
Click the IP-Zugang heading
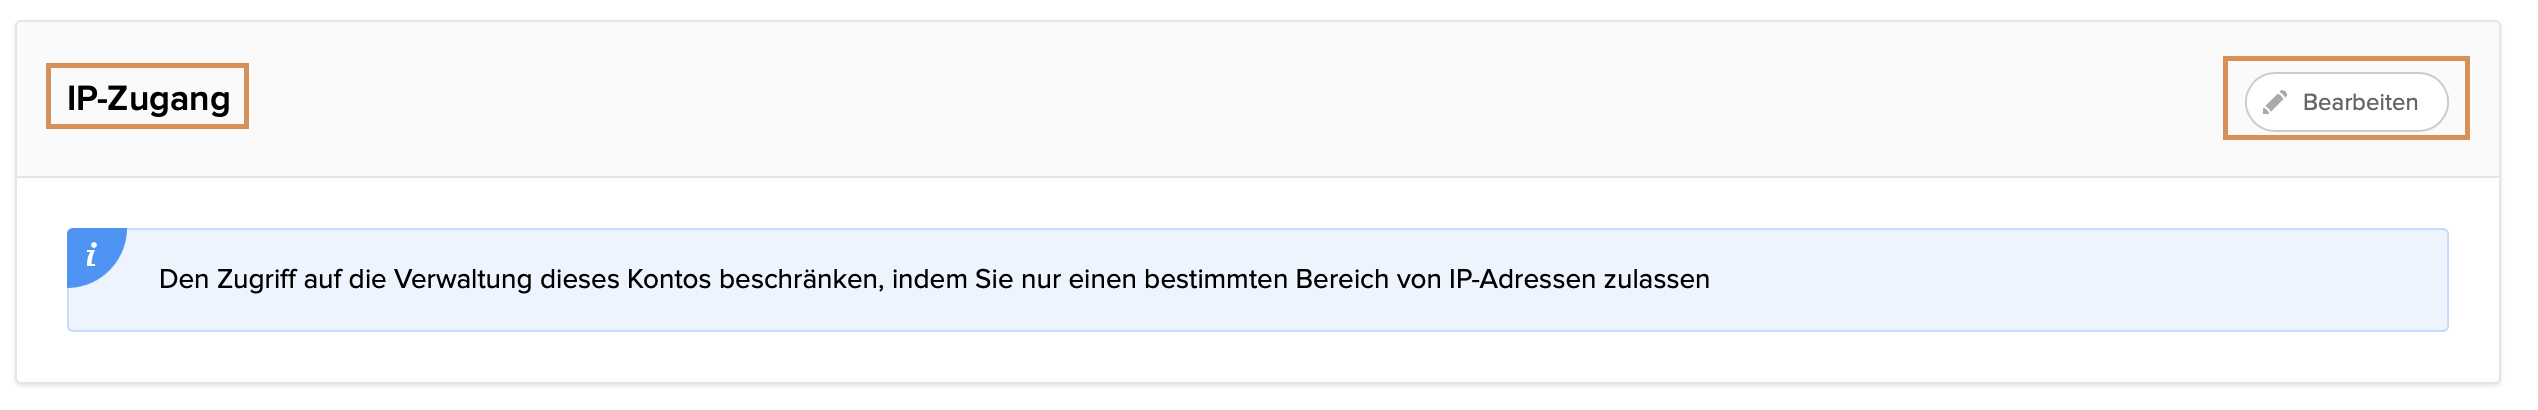(148, 98)
